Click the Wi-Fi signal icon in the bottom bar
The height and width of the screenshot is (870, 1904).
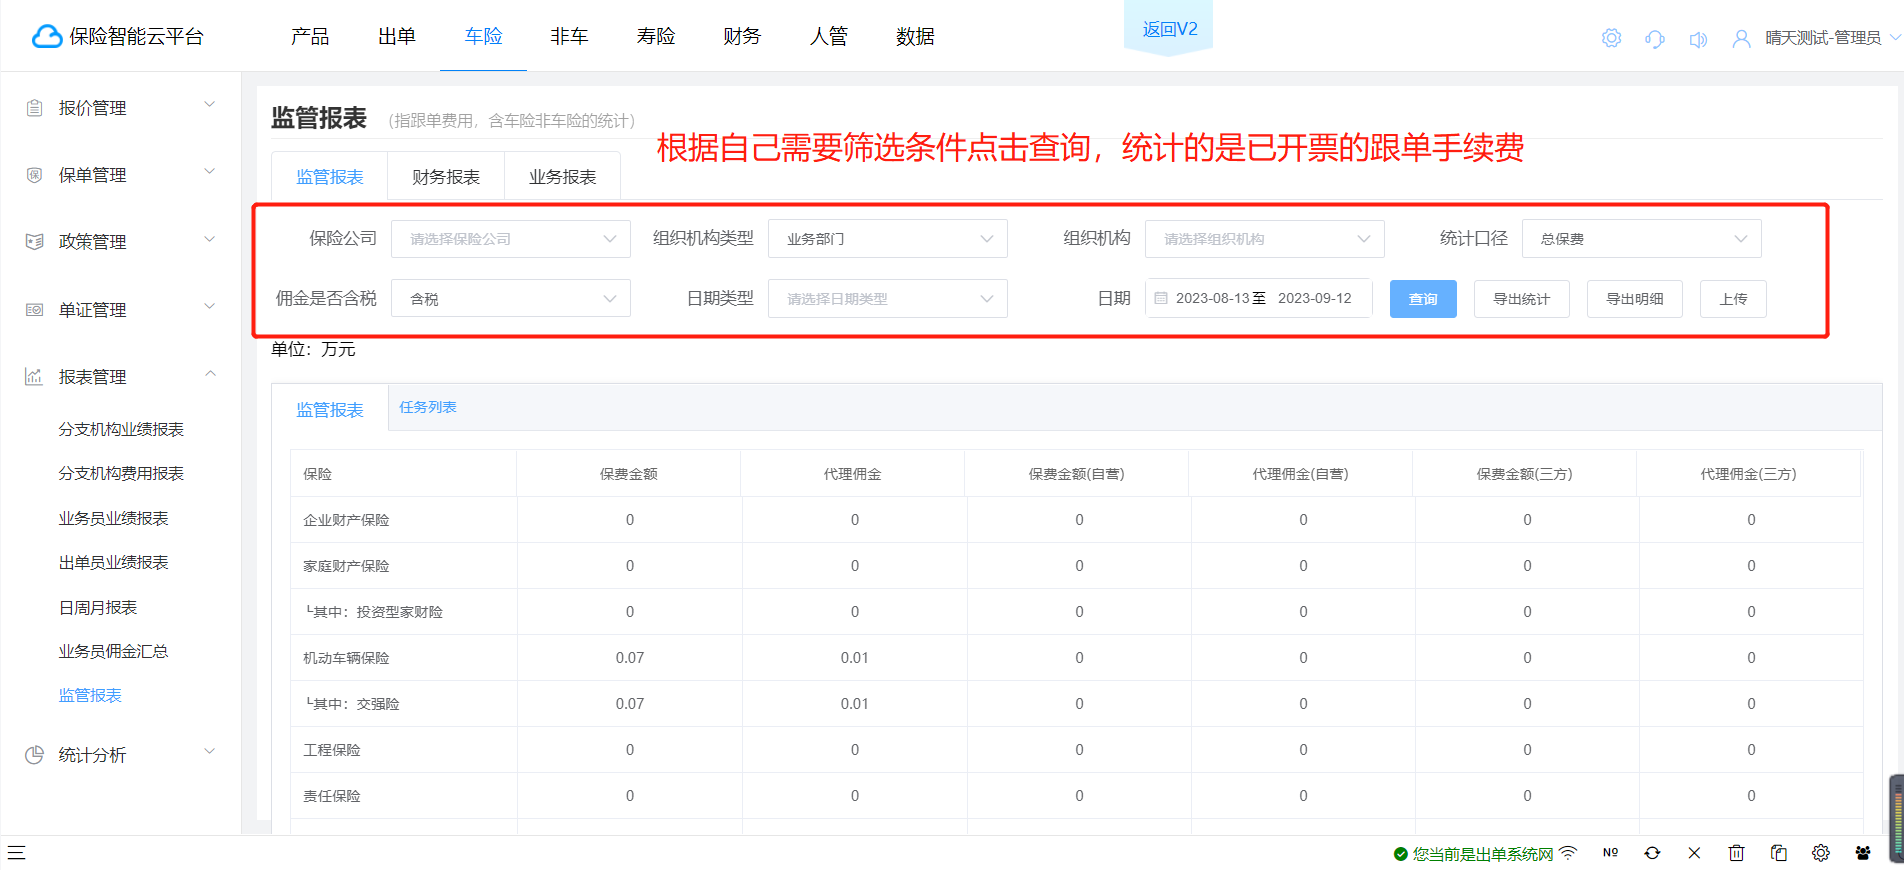pyautogui.click(x=1568, y=853)
